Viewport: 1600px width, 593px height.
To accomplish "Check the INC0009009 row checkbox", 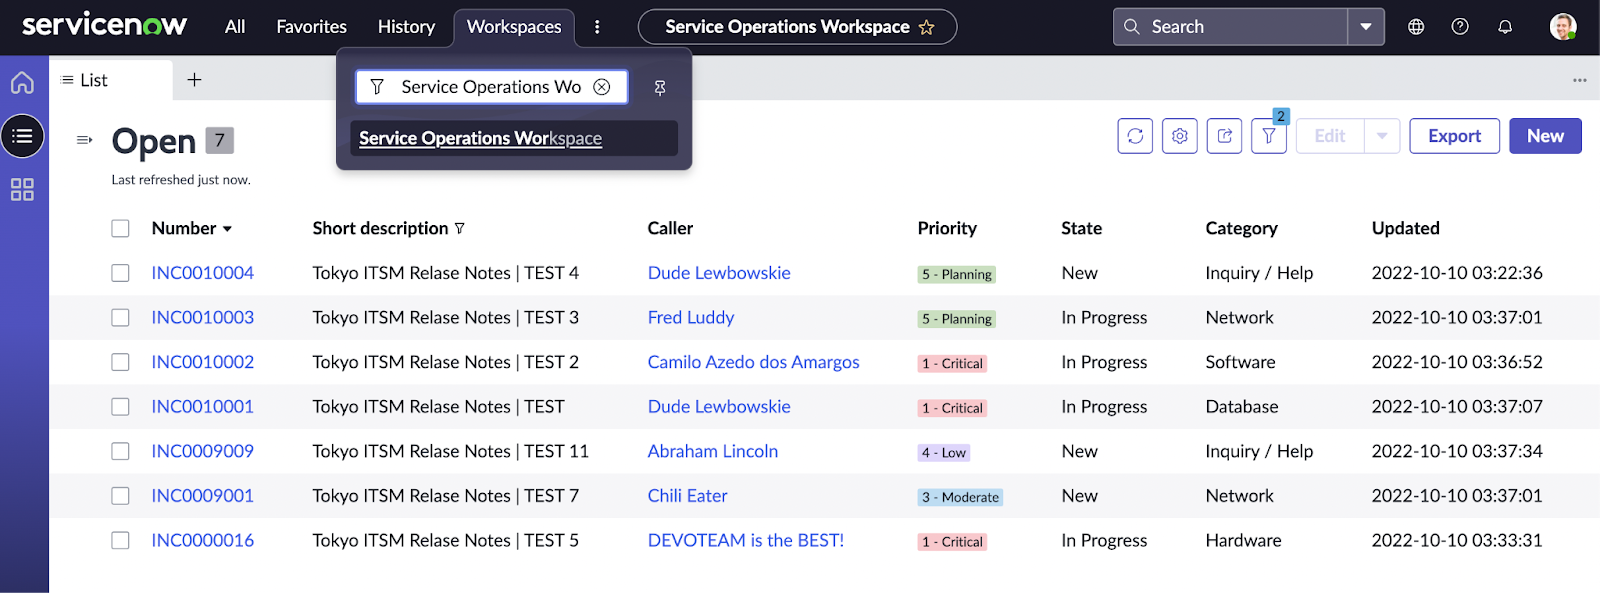I will click(x=120, y=451).
